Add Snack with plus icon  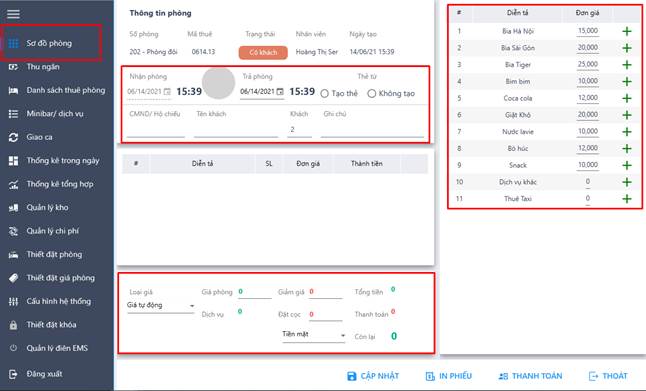pos(627,165)
